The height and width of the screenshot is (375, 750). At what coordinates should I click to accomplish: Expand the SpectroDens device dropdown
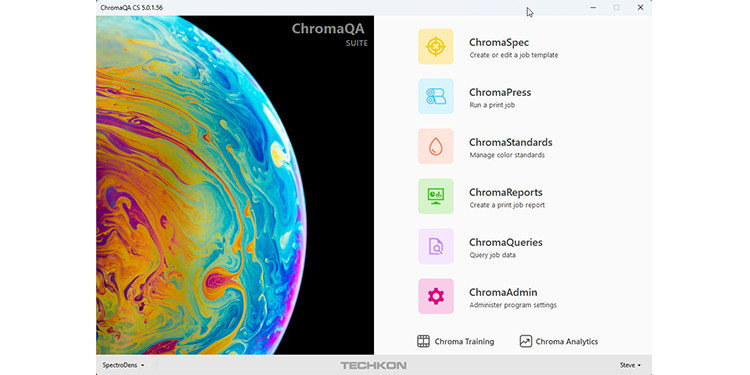(x=123, y=365)
